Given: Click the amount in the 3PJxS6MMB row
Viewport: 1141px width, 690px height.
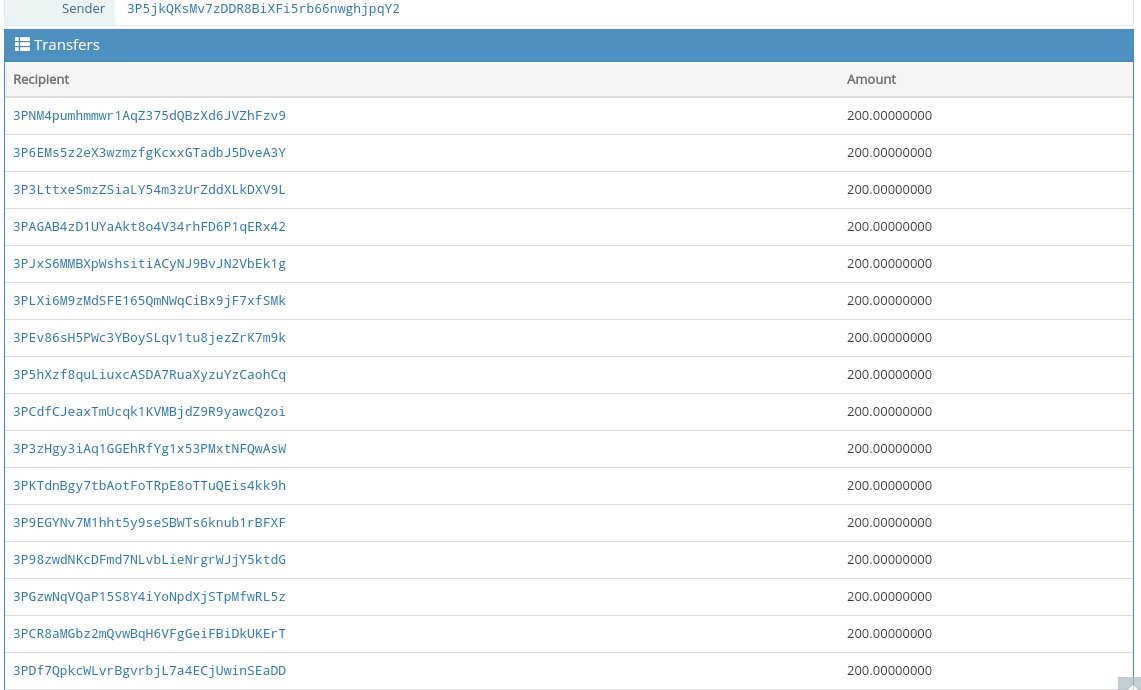Looking at the screenshot, I should [x=889, y=263].
